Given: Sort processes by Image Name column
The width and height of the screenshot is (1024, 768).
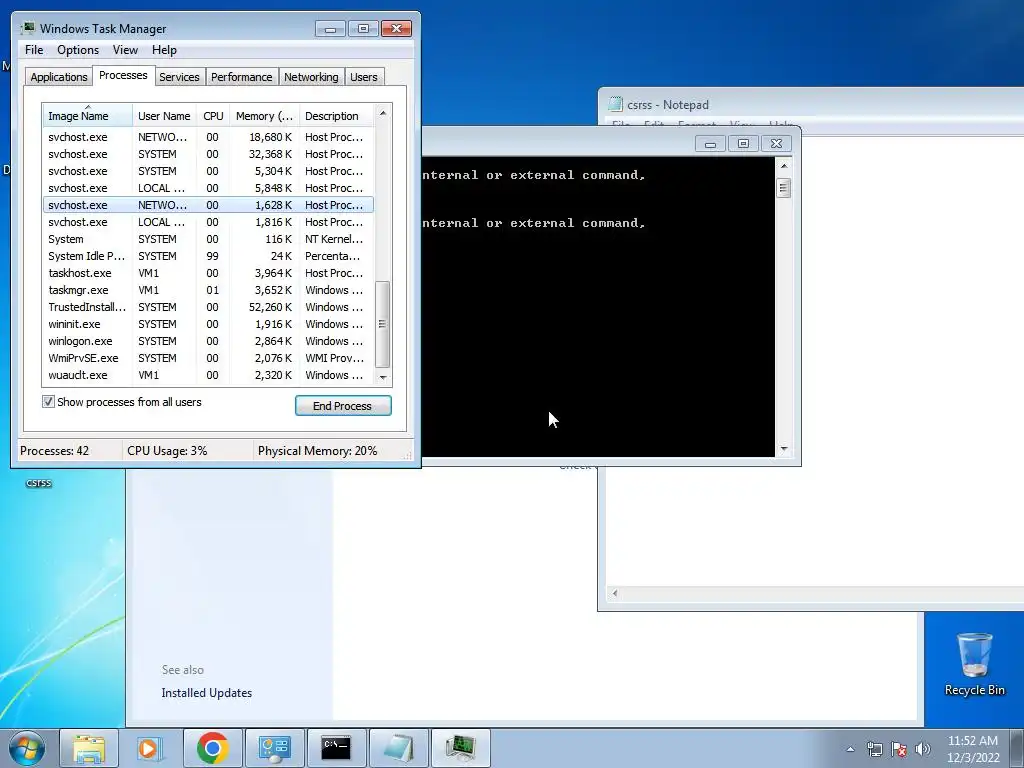Looking at the screenshot, I should (88, 116).
